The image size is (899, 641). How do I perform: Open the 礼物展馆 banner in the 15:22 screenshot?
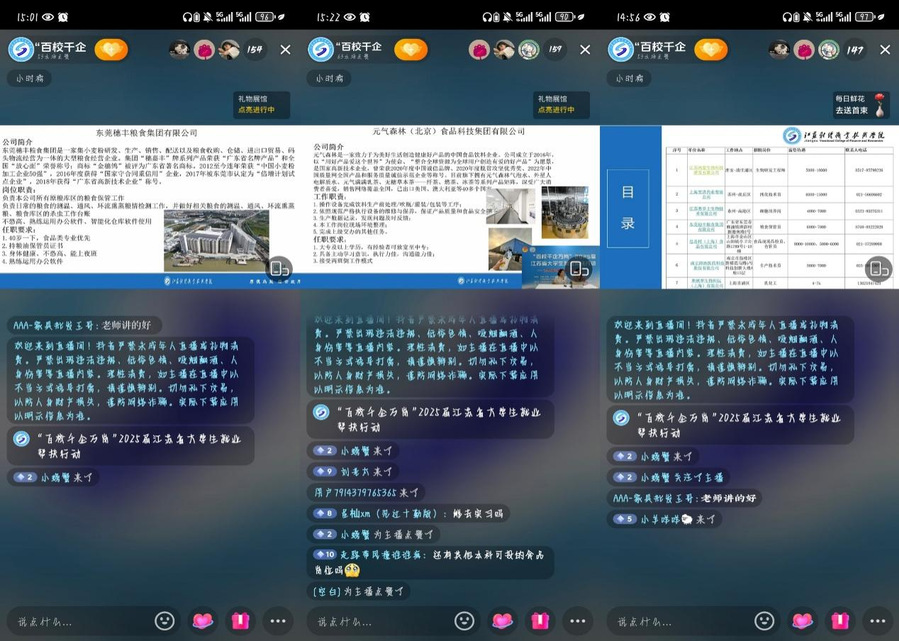(561, 104)
